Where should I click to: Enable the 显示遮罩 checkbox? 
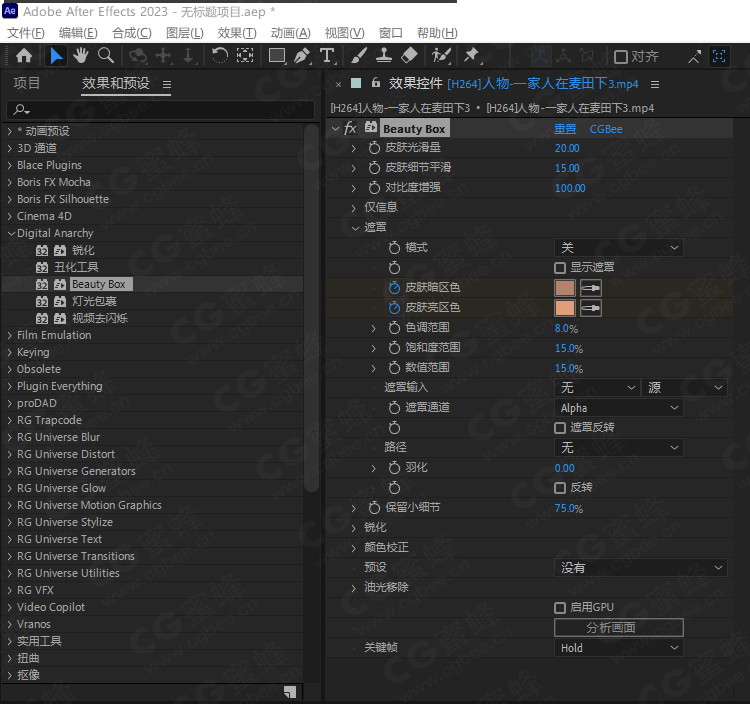pyautogui.click(x=560, y=268)
